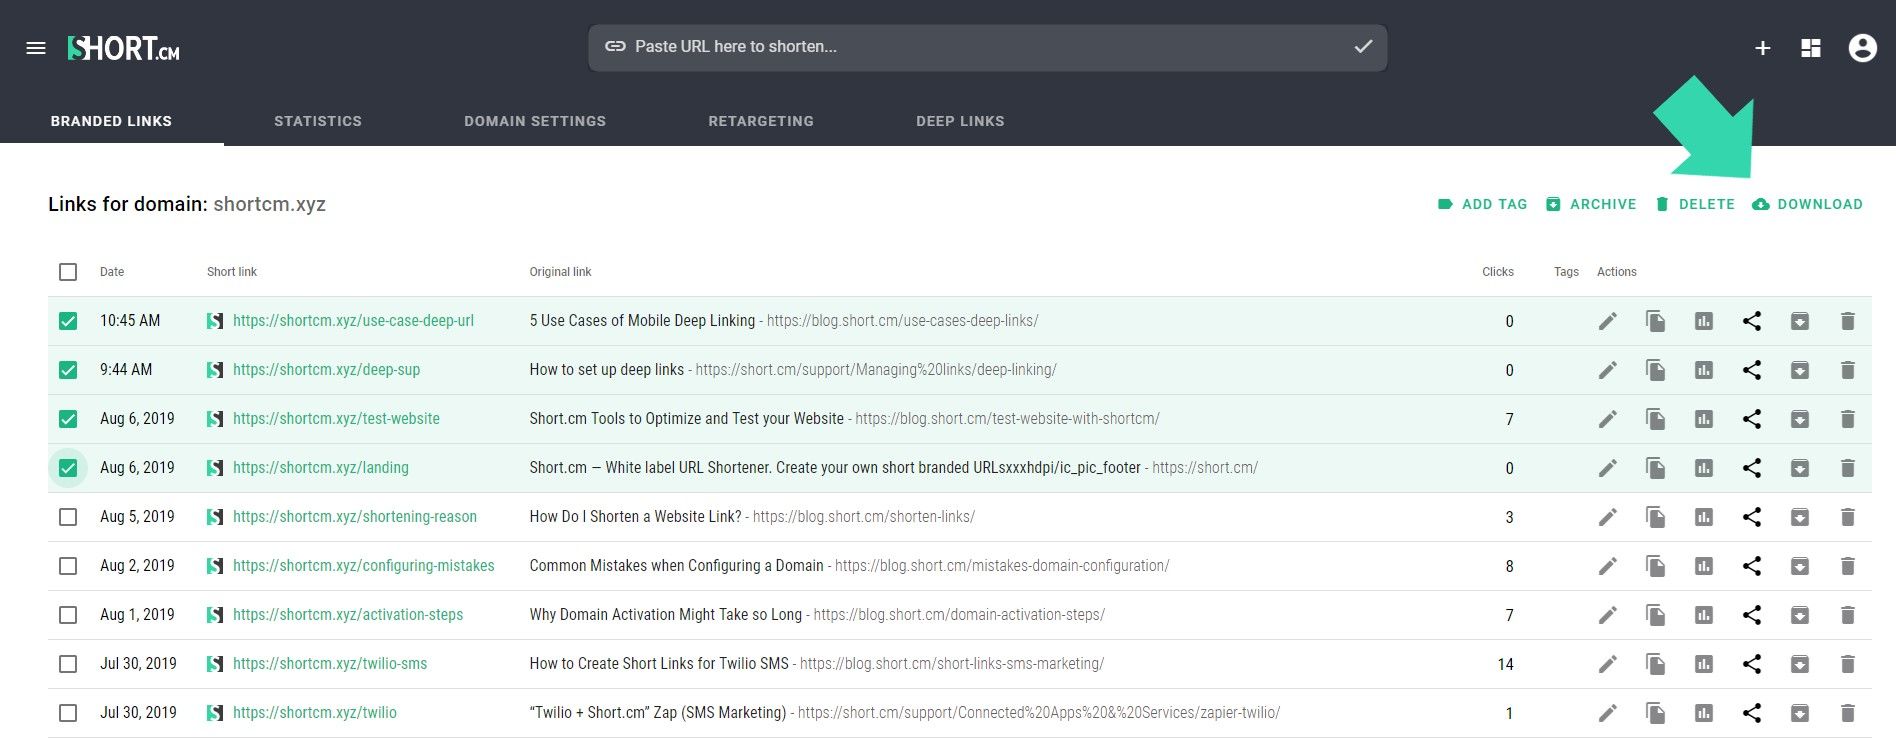The height and width of the screenshot is (738, 1896).
Task: Archive the deep-sup link
Action: (1800, 370)
